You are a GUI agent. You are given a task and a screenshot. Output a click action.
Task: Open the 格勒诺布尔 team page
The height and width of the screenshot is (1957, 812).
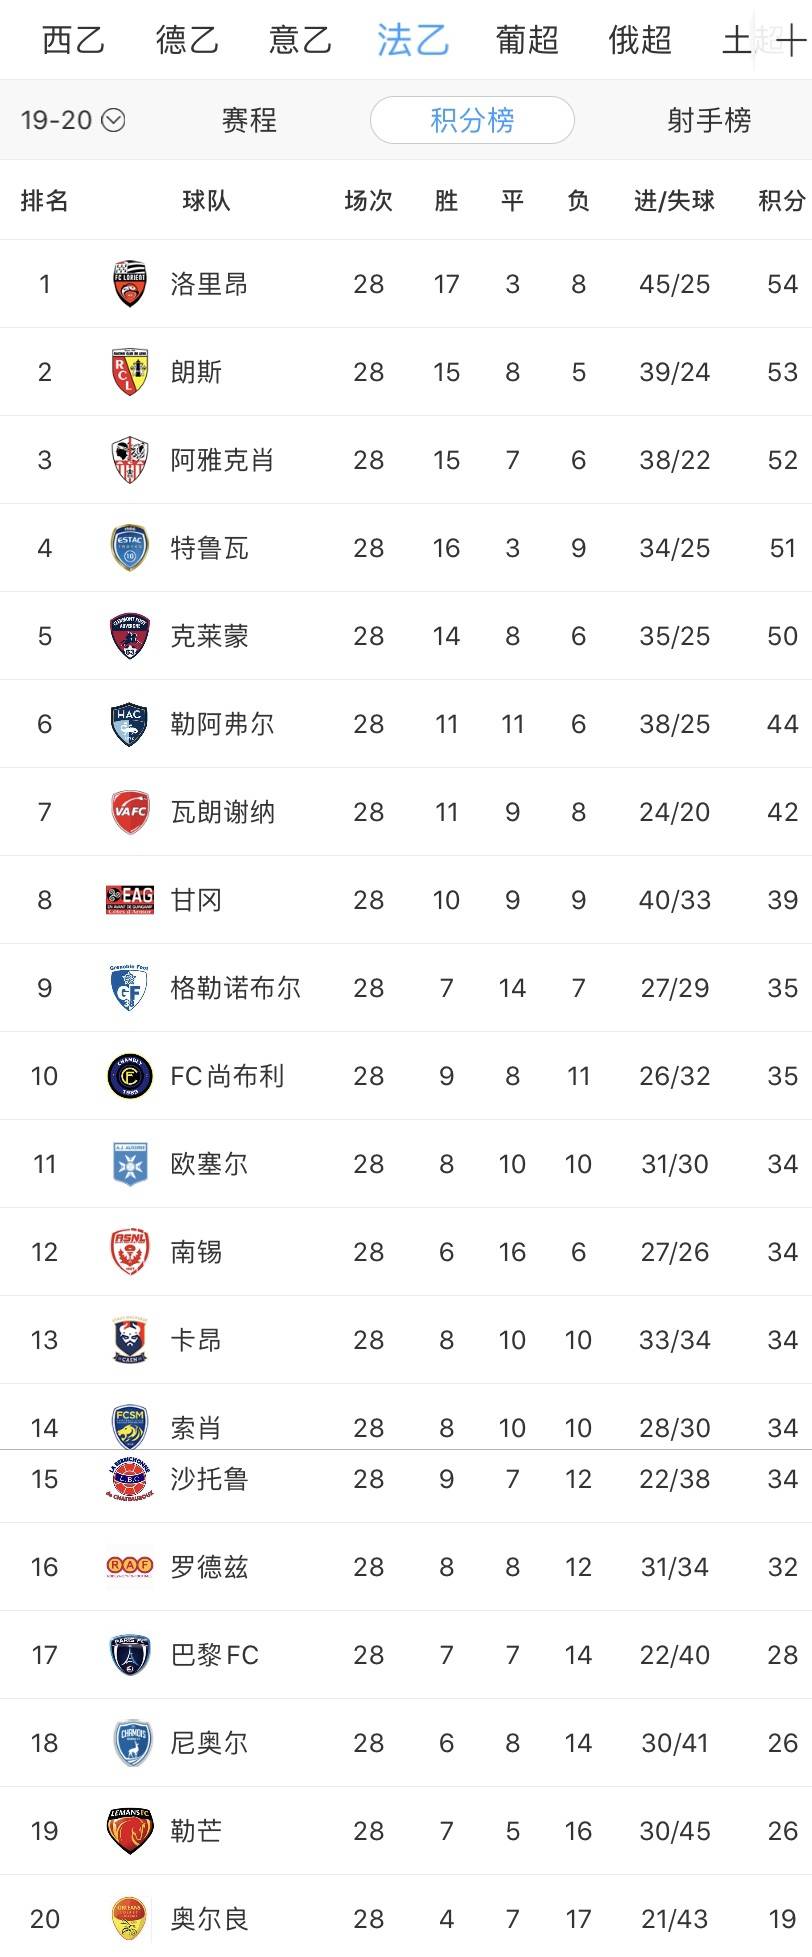[x=235, y=988]
